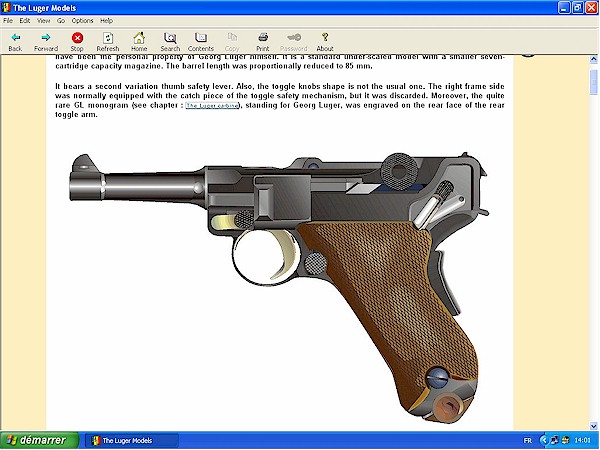The height and width of the screenshot is (450, 600).
Task: Go to the Home page icon
Action: pyautogui.click(x=139, y=38)
